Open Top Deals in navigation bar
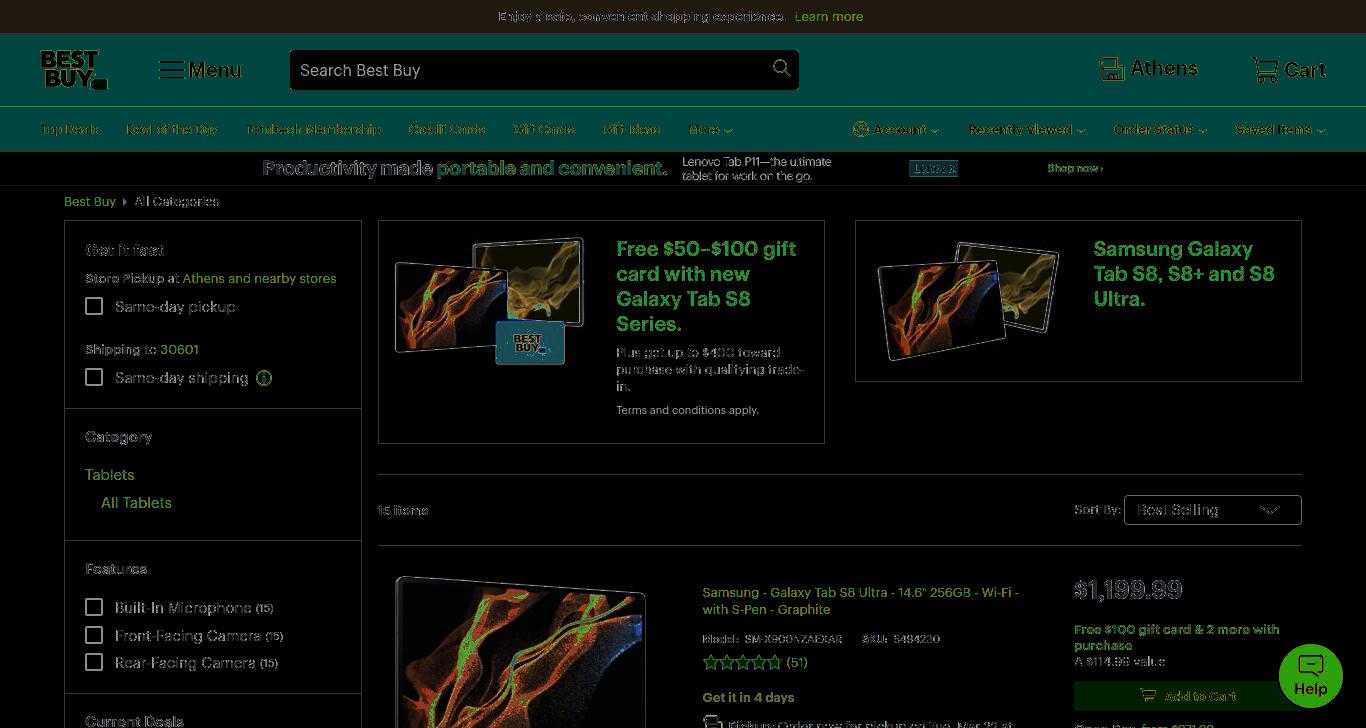The image size is (1366, 728). tap(70, 130)
